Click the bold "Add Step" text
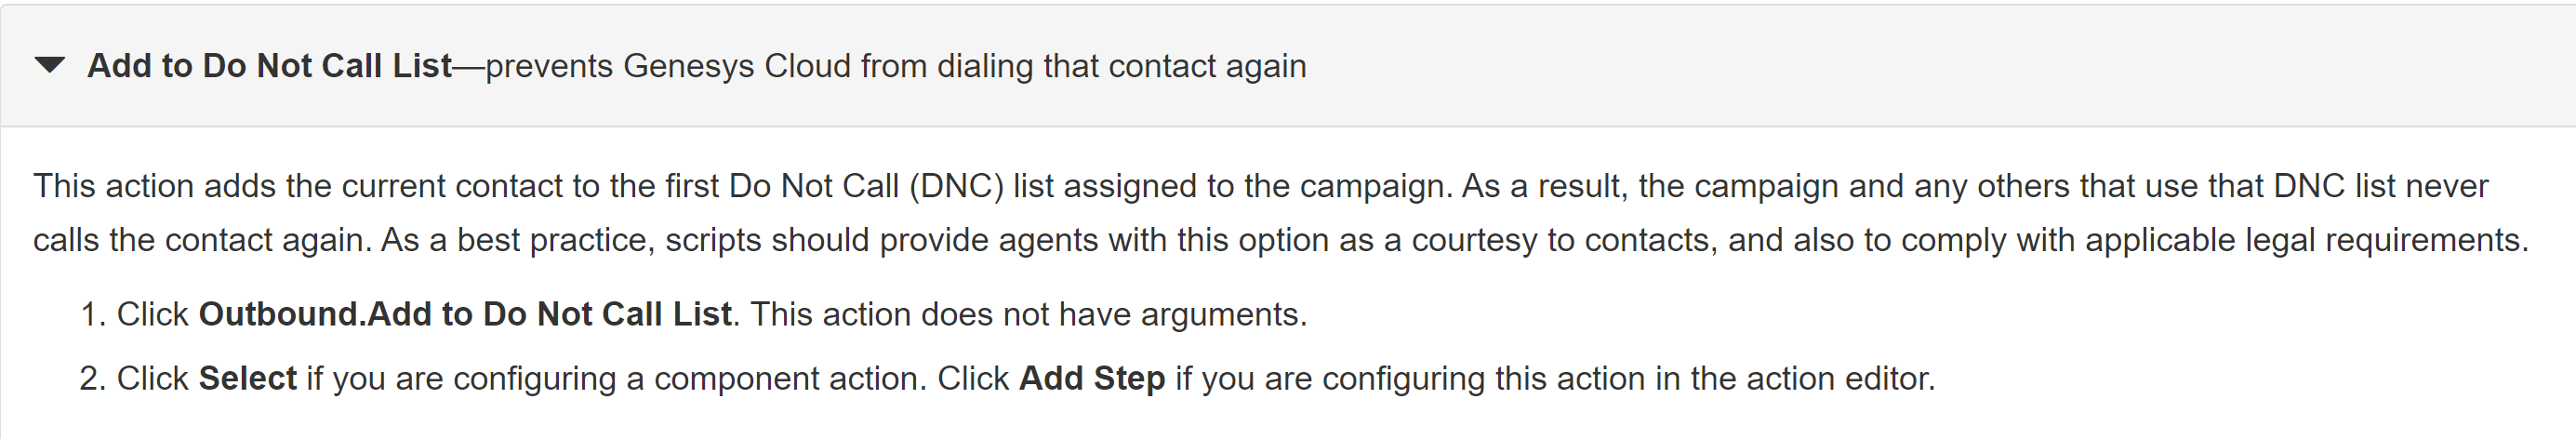Screen dimensions: 2576x439 click(x=1092, y=378)
